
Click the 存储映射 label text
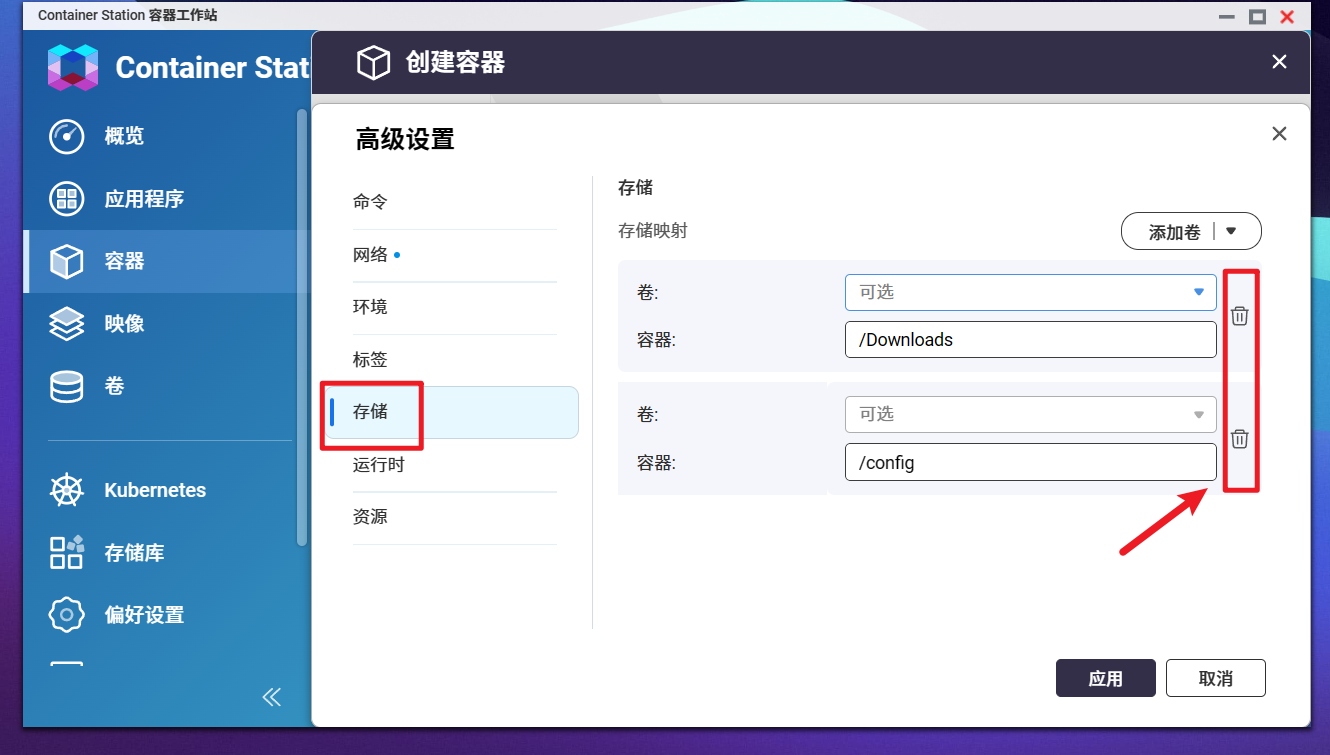click(653, 231)
